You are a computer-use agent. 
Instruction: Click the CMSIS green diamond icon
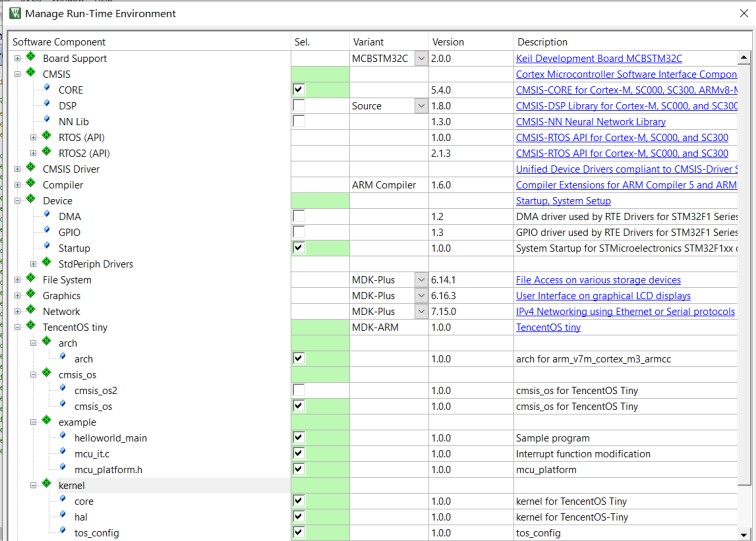31,73
